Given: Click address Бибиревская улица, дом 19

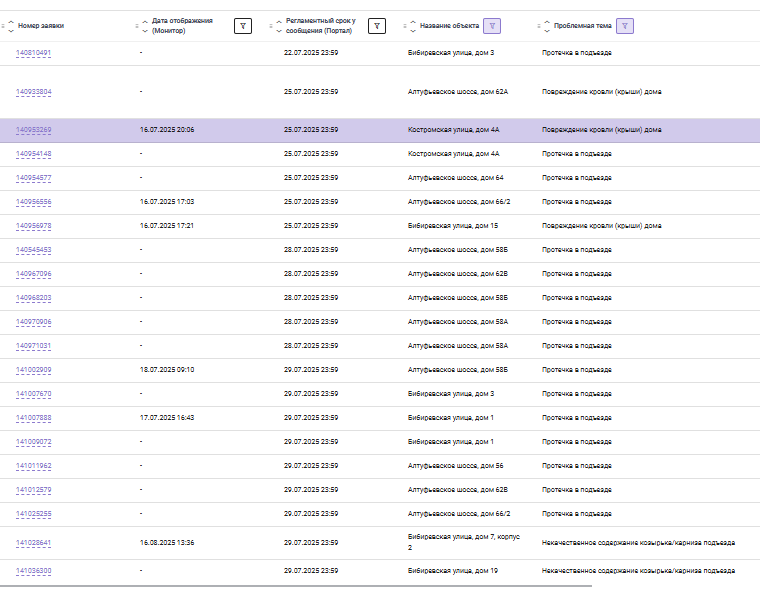Looking at the screenshot, I should pos(453,571).
